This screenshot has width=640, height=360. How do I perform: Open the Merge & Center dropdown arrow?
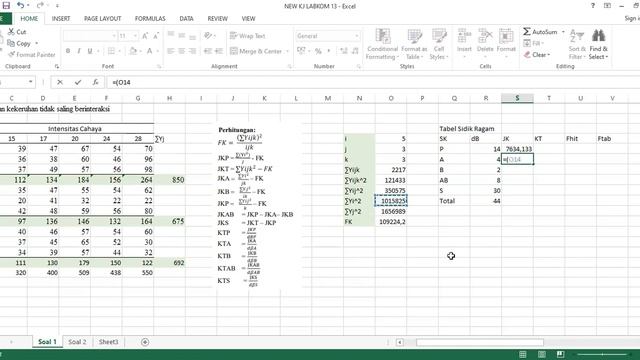tap(287, 51)
